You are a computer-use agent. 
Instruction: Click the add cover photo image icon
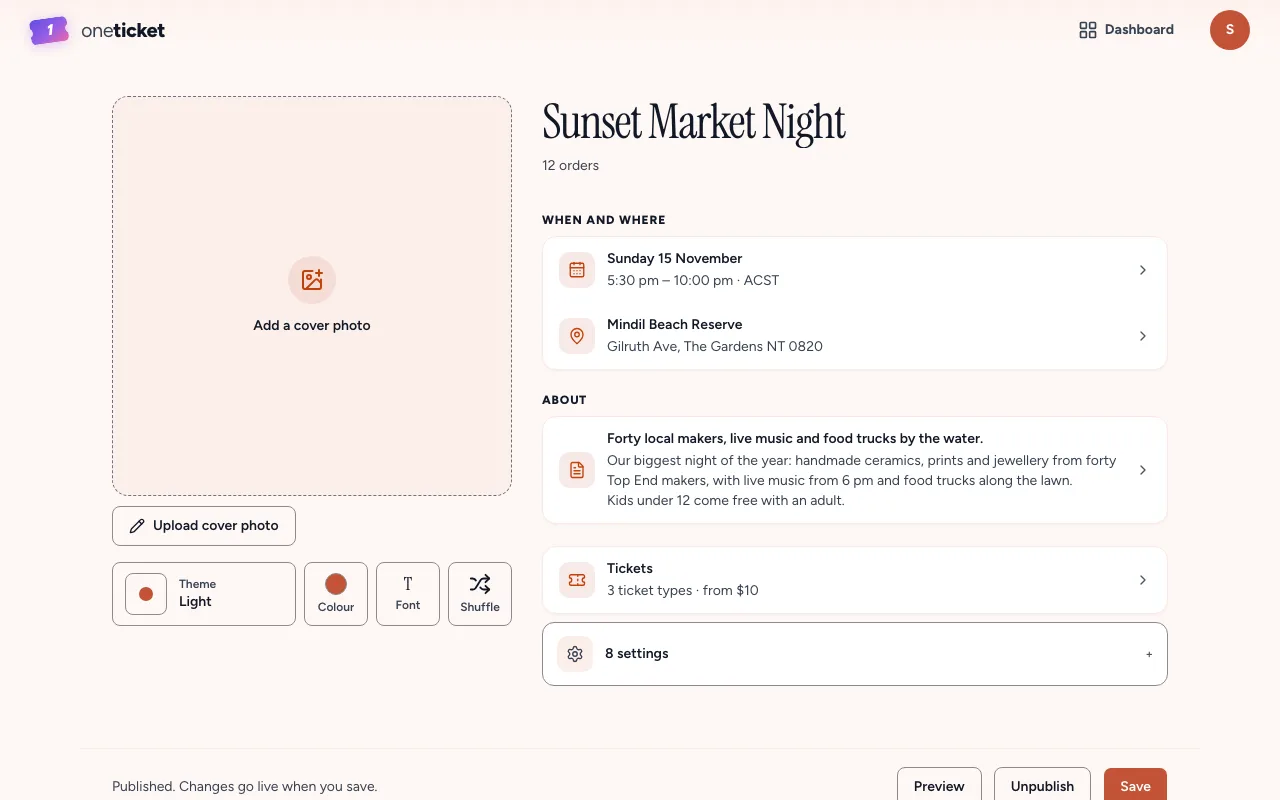(x=312, y=280)
